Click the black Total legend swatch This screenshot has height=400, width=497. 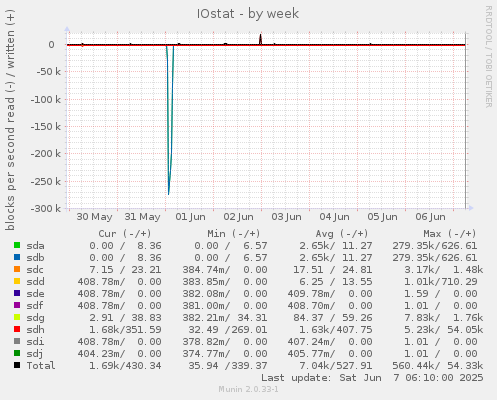tap(17, 365)
